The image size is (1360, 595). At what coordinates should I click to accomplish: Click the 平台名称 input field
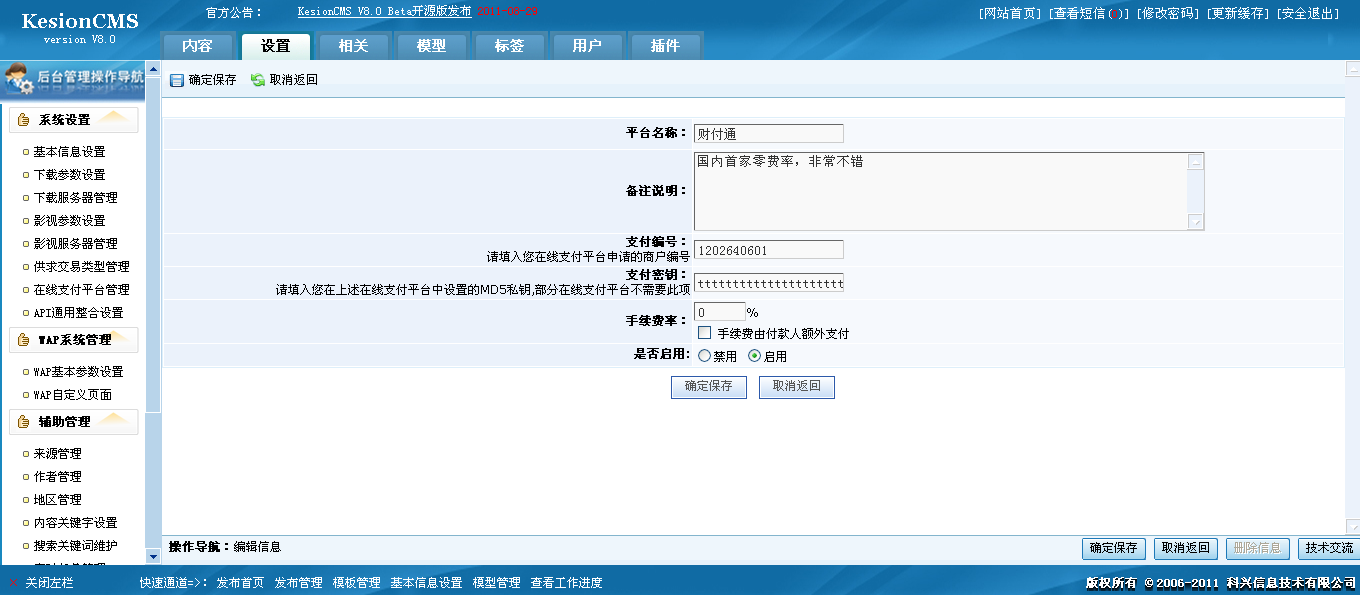pyautogui.click(x=768, y=134)
